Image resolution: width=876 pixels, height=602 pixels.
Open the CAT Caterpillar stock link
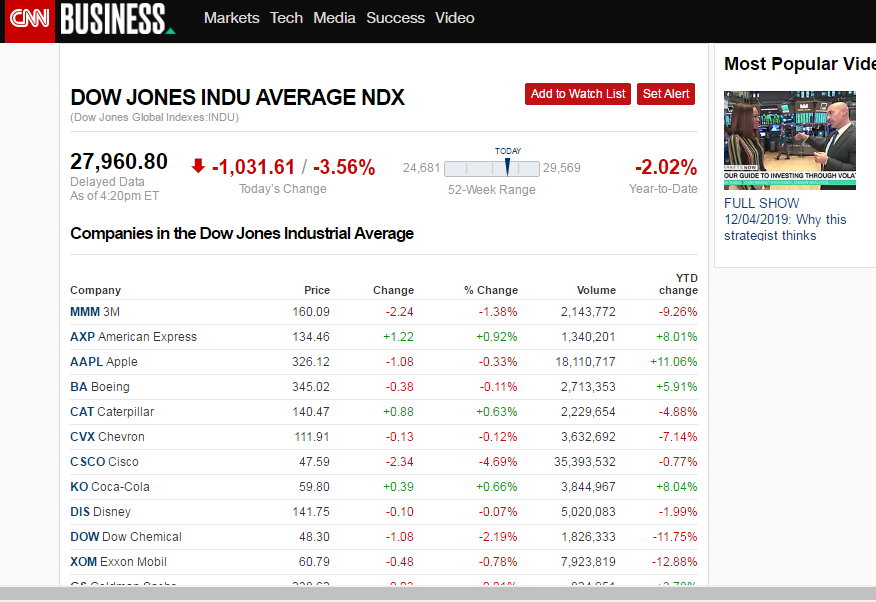point(112,412)
